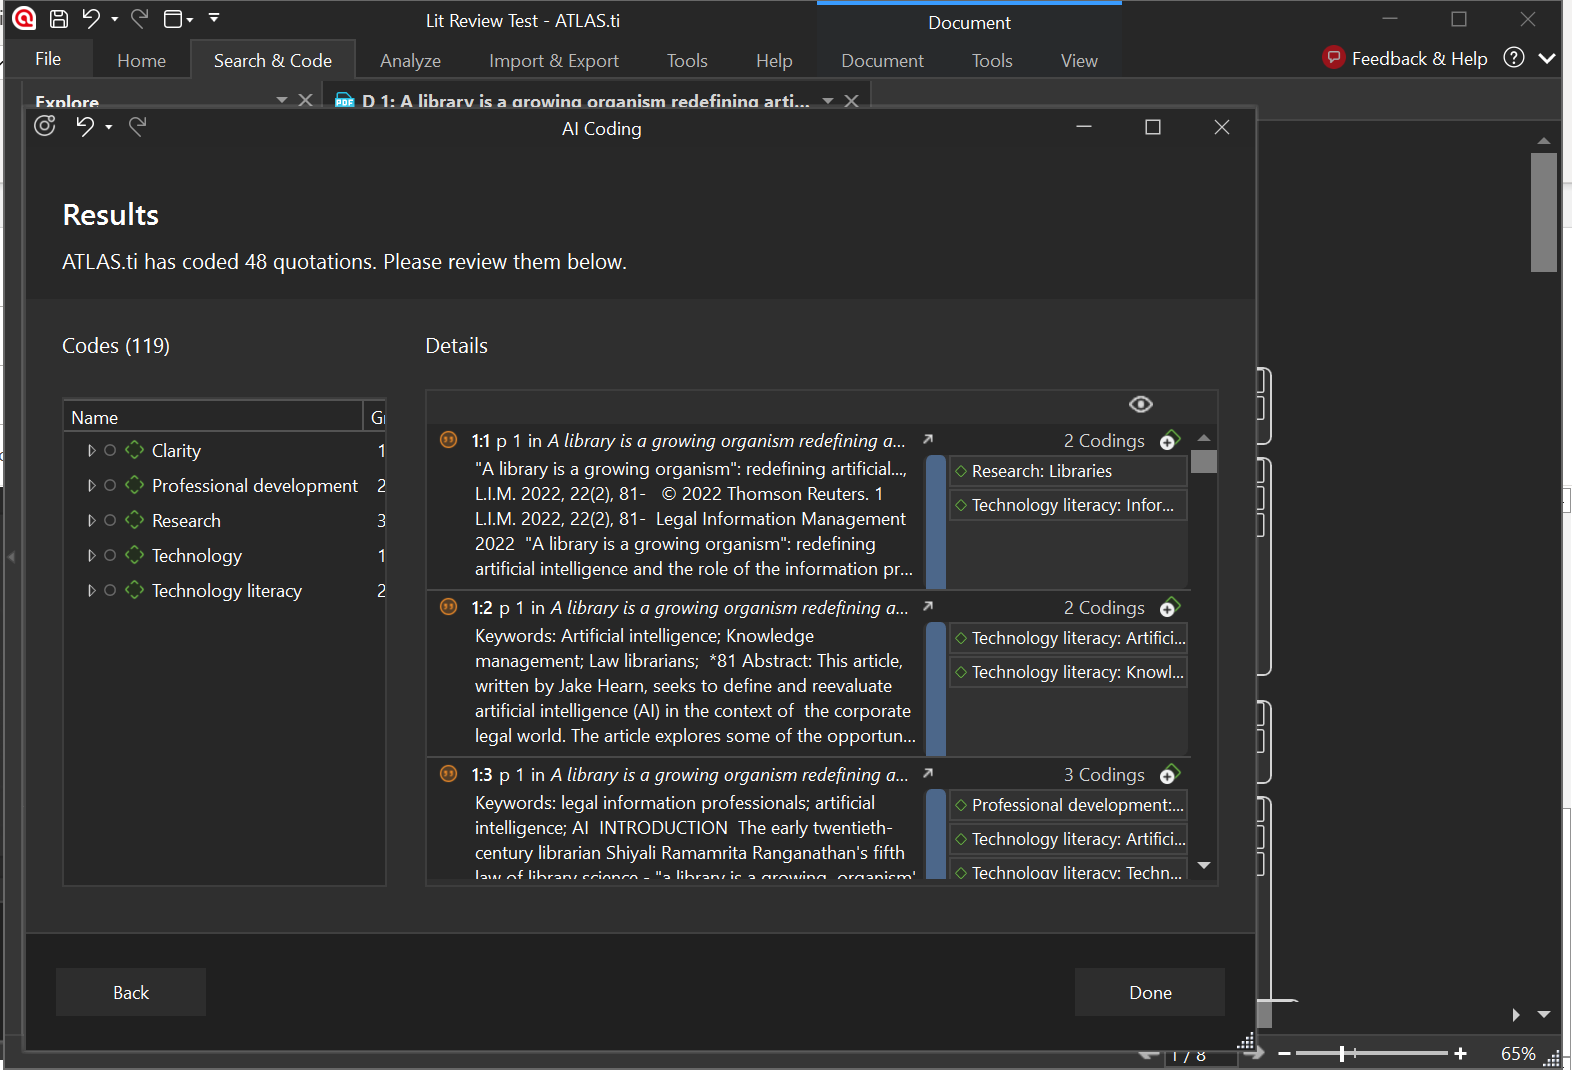Expand the Professional development code group

point(91,486)
